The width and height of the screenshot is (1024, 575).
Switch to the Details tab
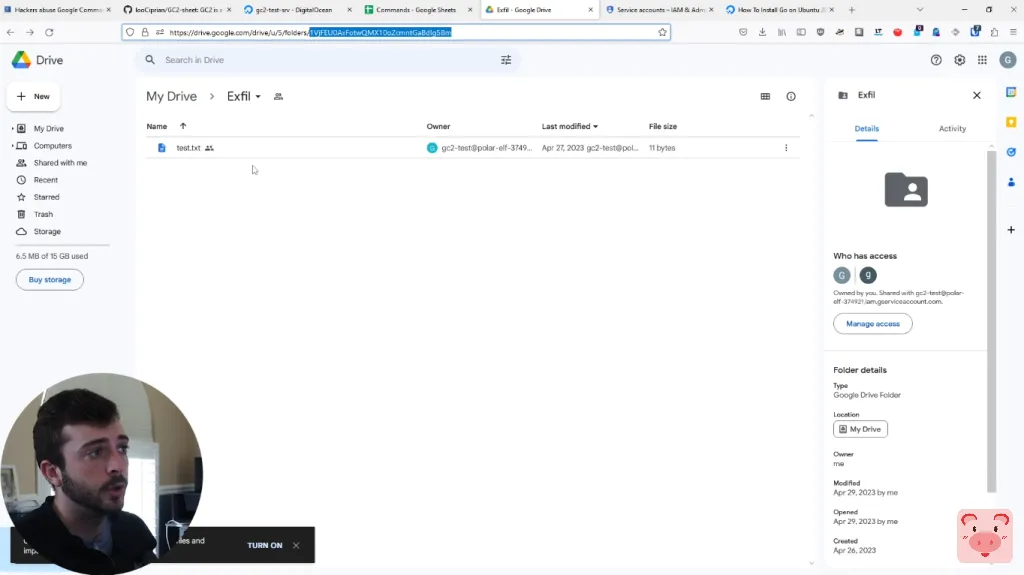point(867,129)
